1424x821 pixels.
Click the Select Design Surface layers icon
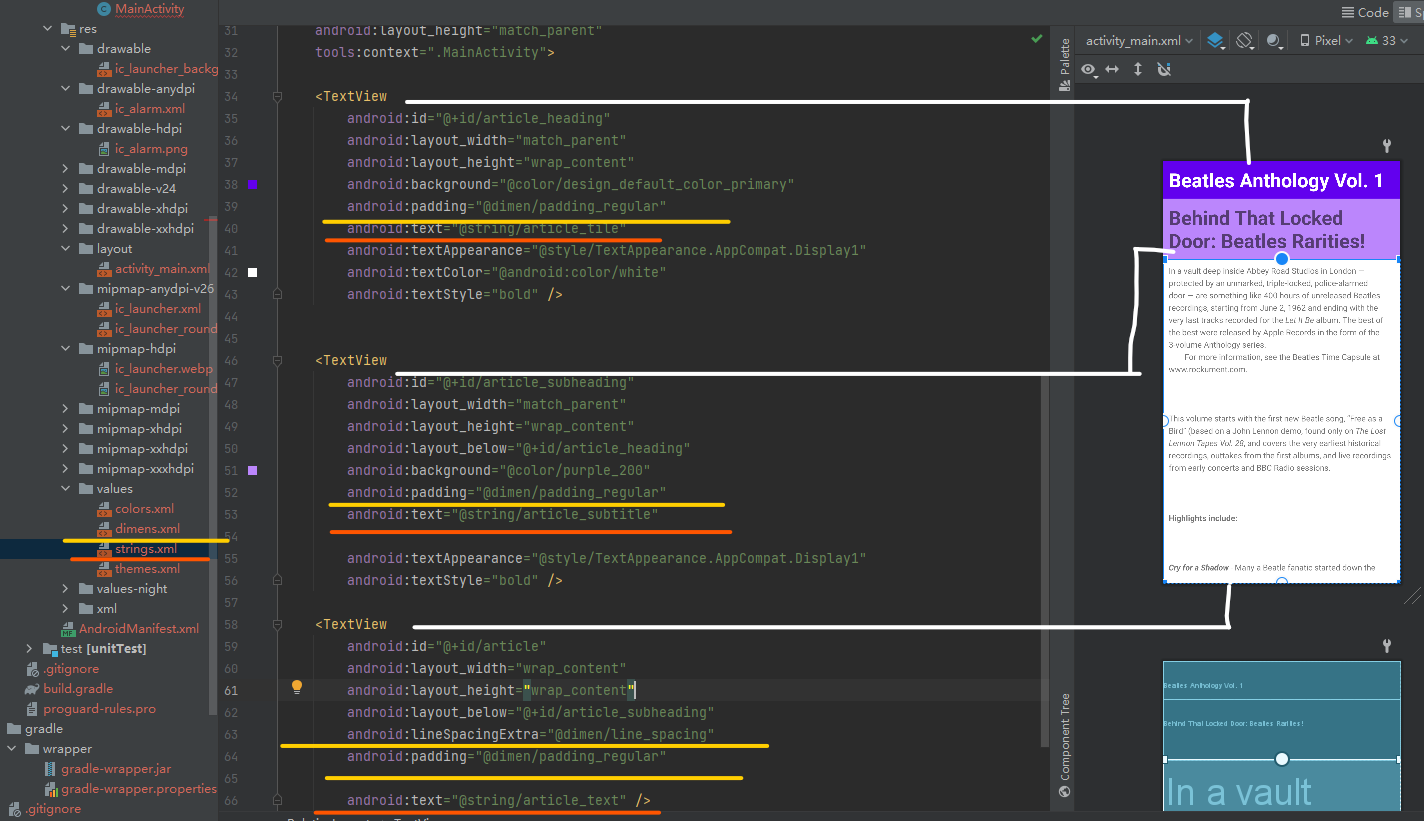(1215, 41)
